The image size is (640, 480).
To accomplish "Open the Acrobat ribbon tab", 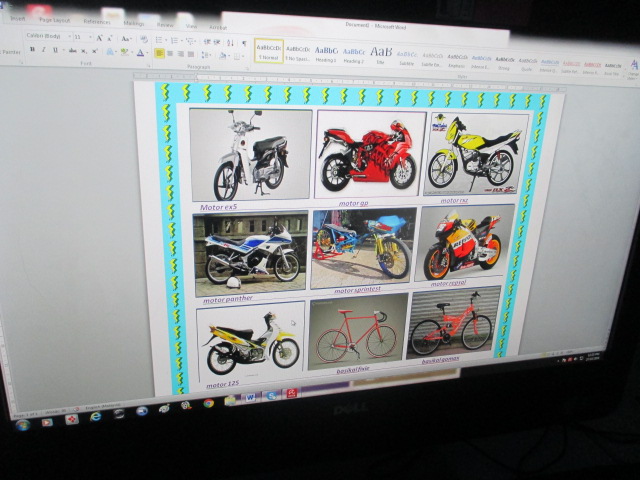I will pyautogui.click(x=218, y=27).
